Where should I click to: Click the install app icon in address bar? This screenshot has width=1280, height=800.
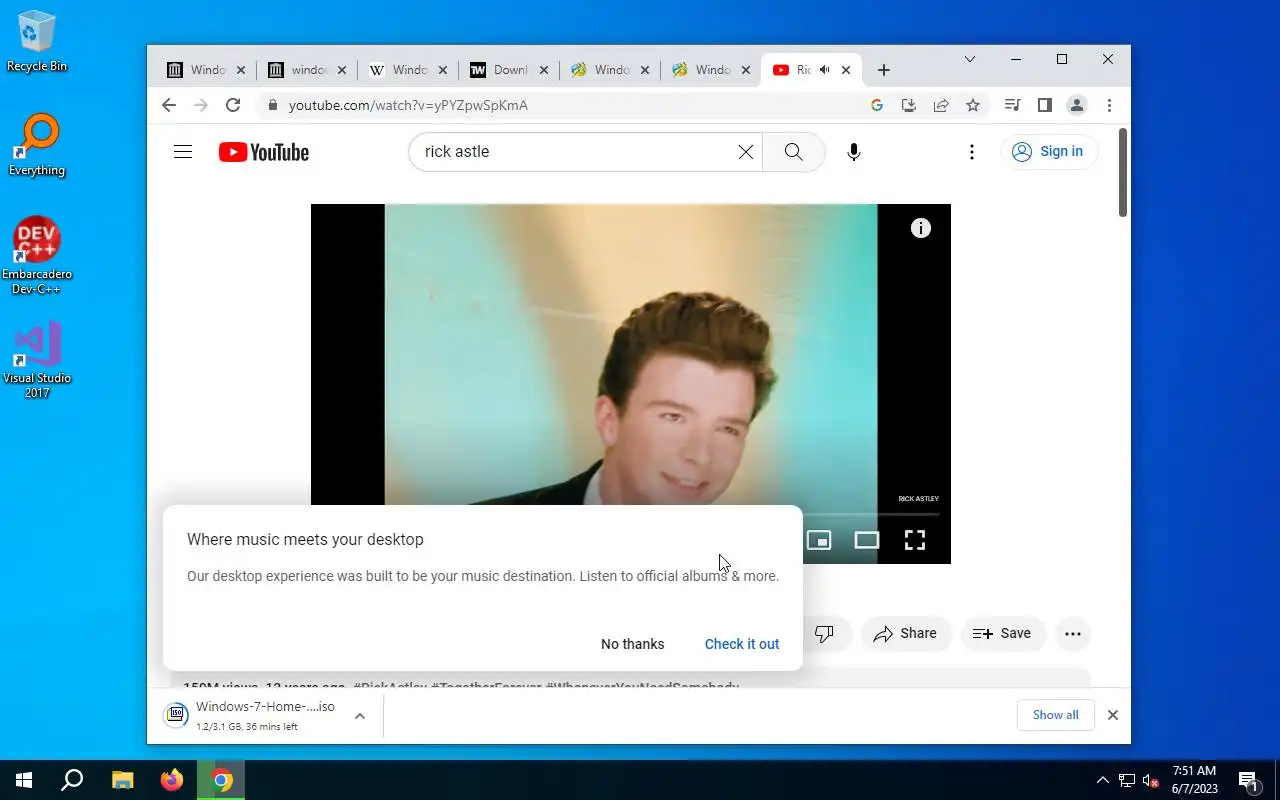click(909, 105)
